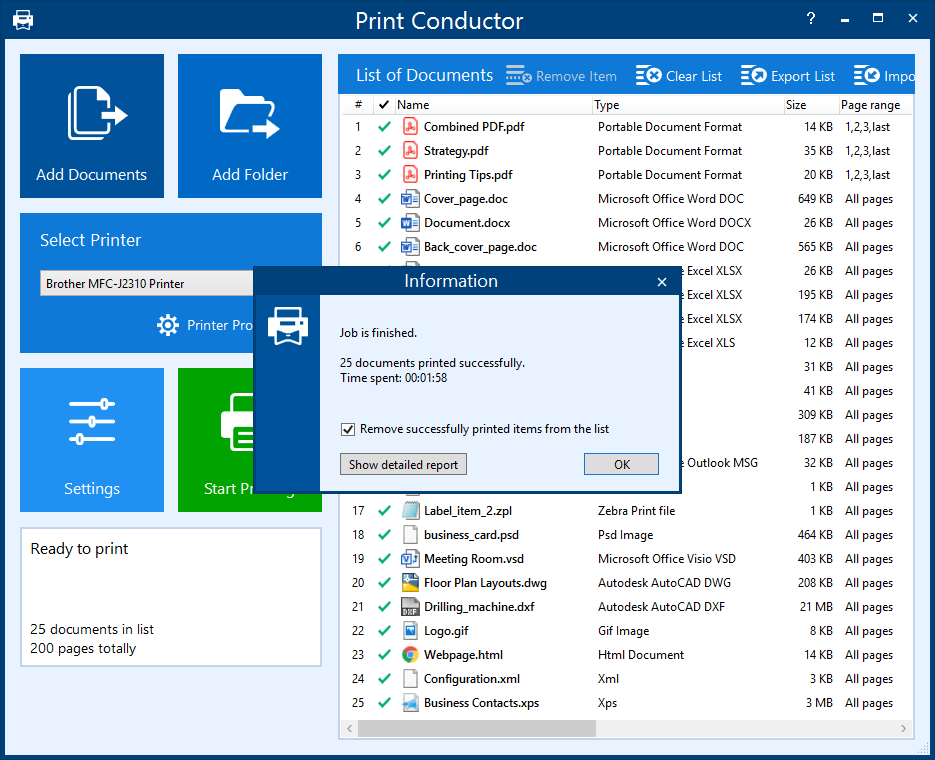Click the PDF icon of Strategy.pdf
This screenshot has height=760, width=935.
(410, 151)
